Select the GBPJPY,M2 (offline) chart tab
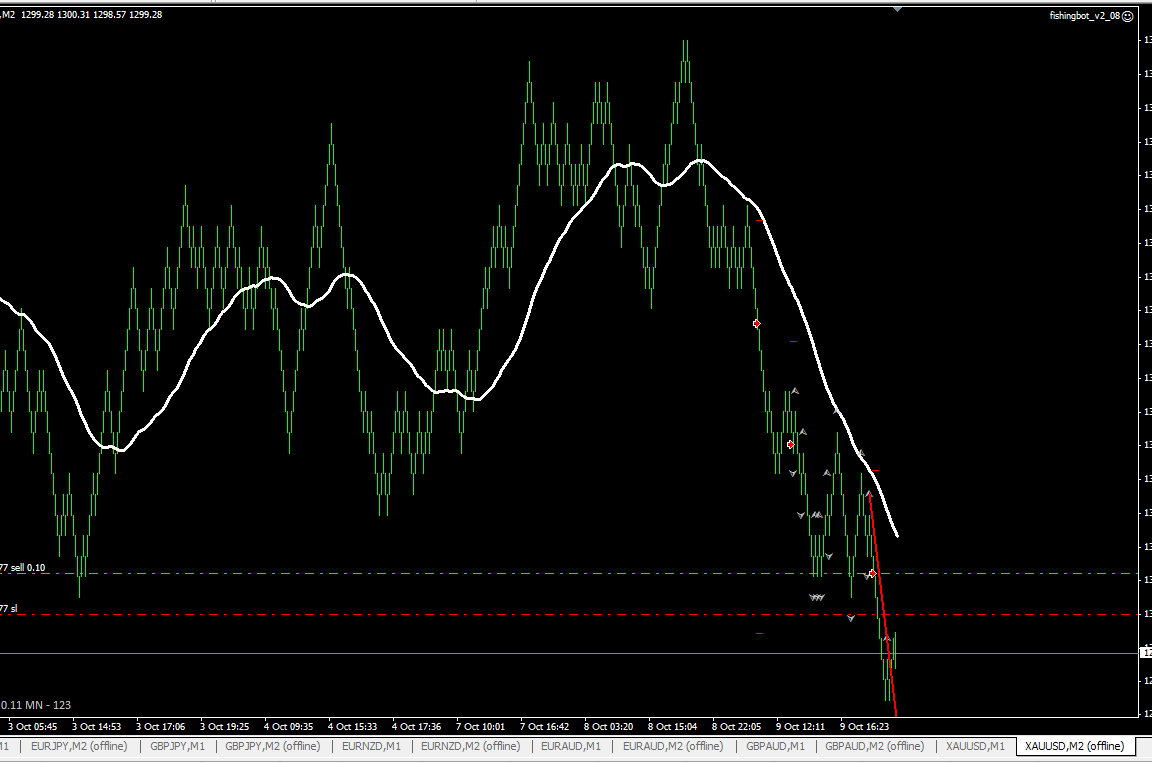Viewport: 1152px width, 763px height. pyautogui.click(x=273, y=746)
